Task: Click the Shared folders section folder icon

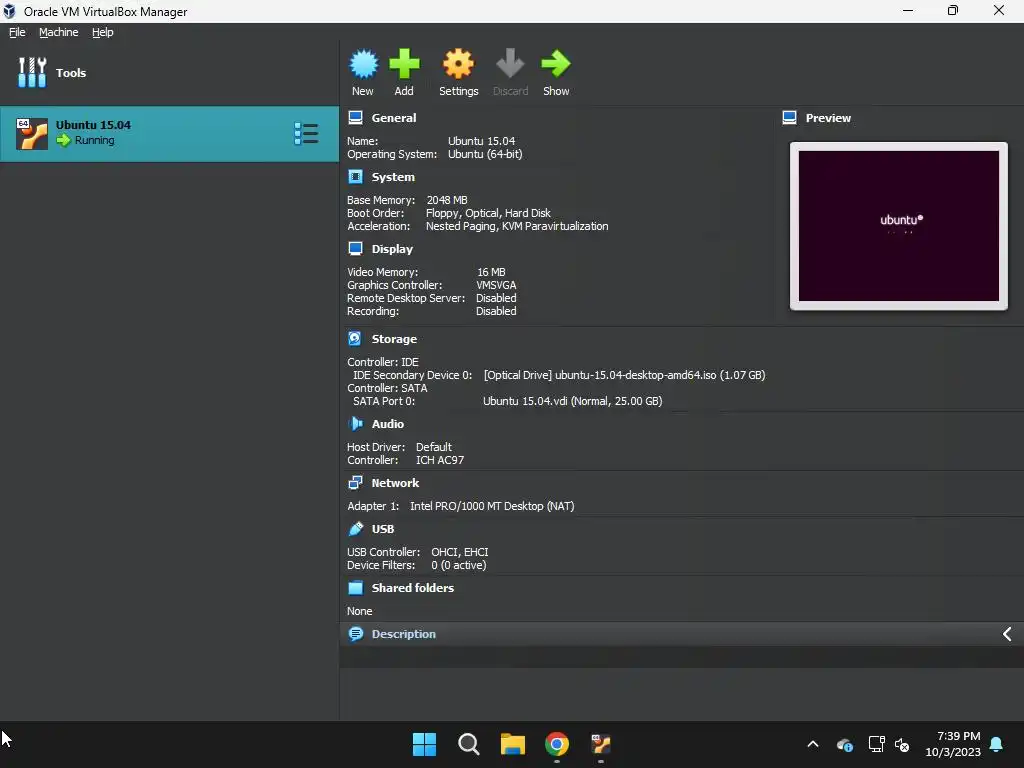Action: (x=355, y=588)
